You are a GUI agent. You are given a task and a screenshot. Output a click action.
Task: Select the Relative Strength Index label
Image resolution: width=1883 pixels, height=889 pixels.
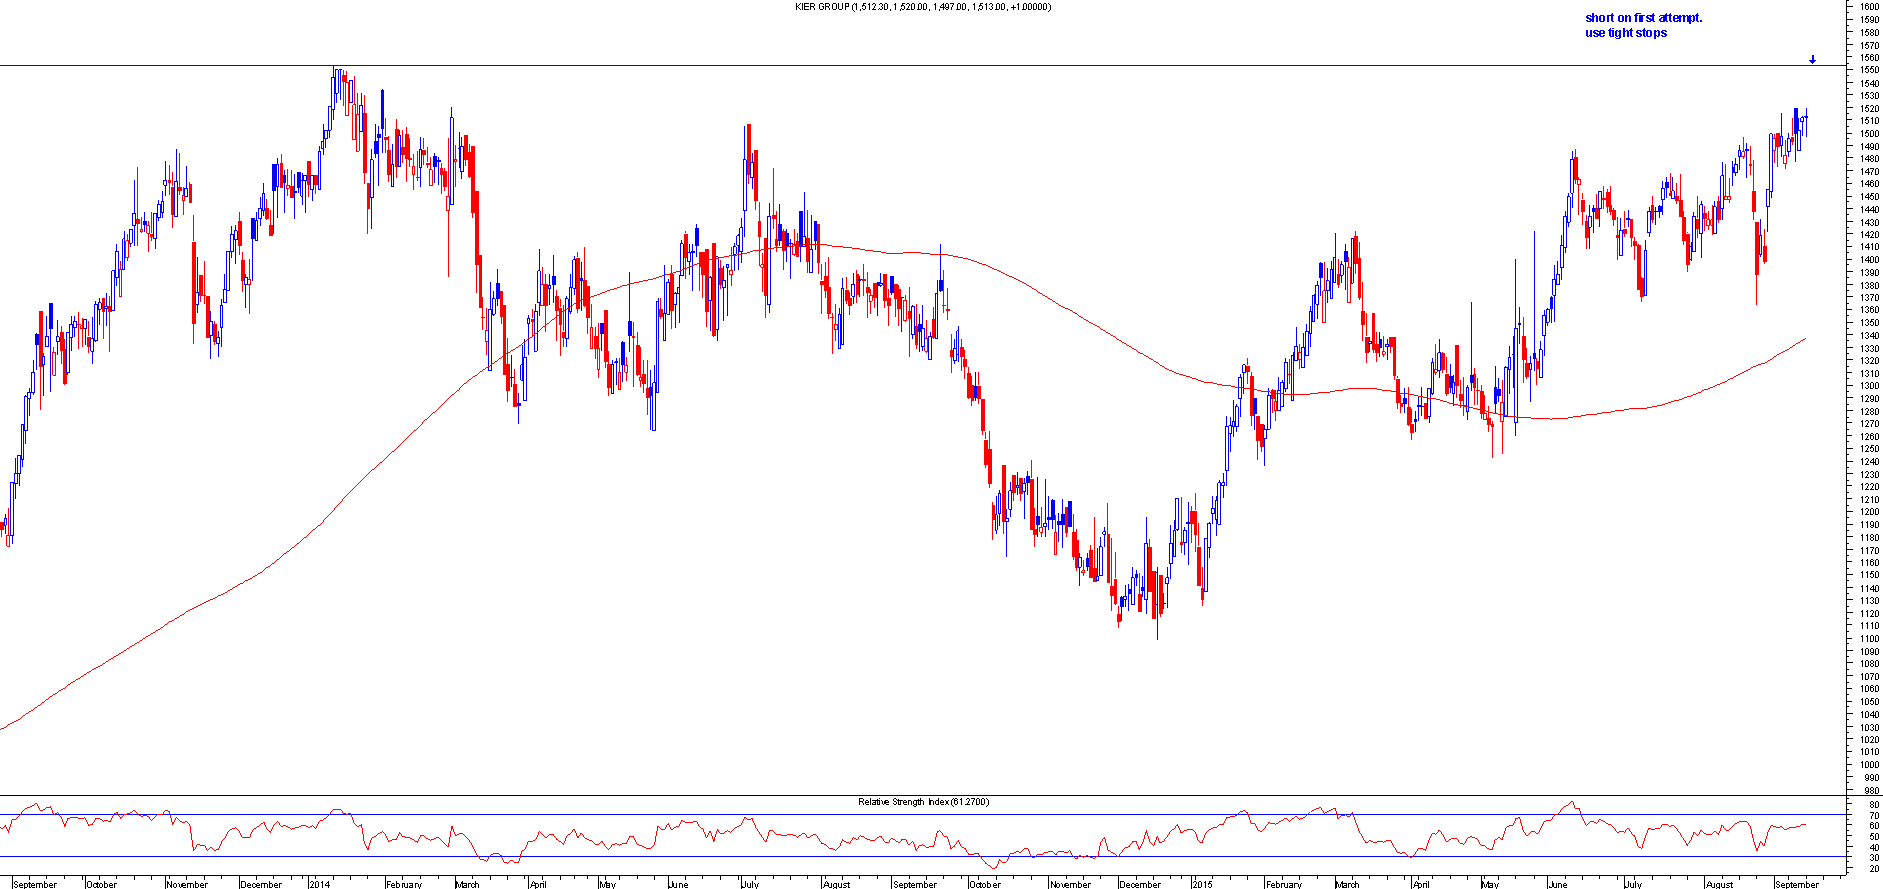coord(923,802)
